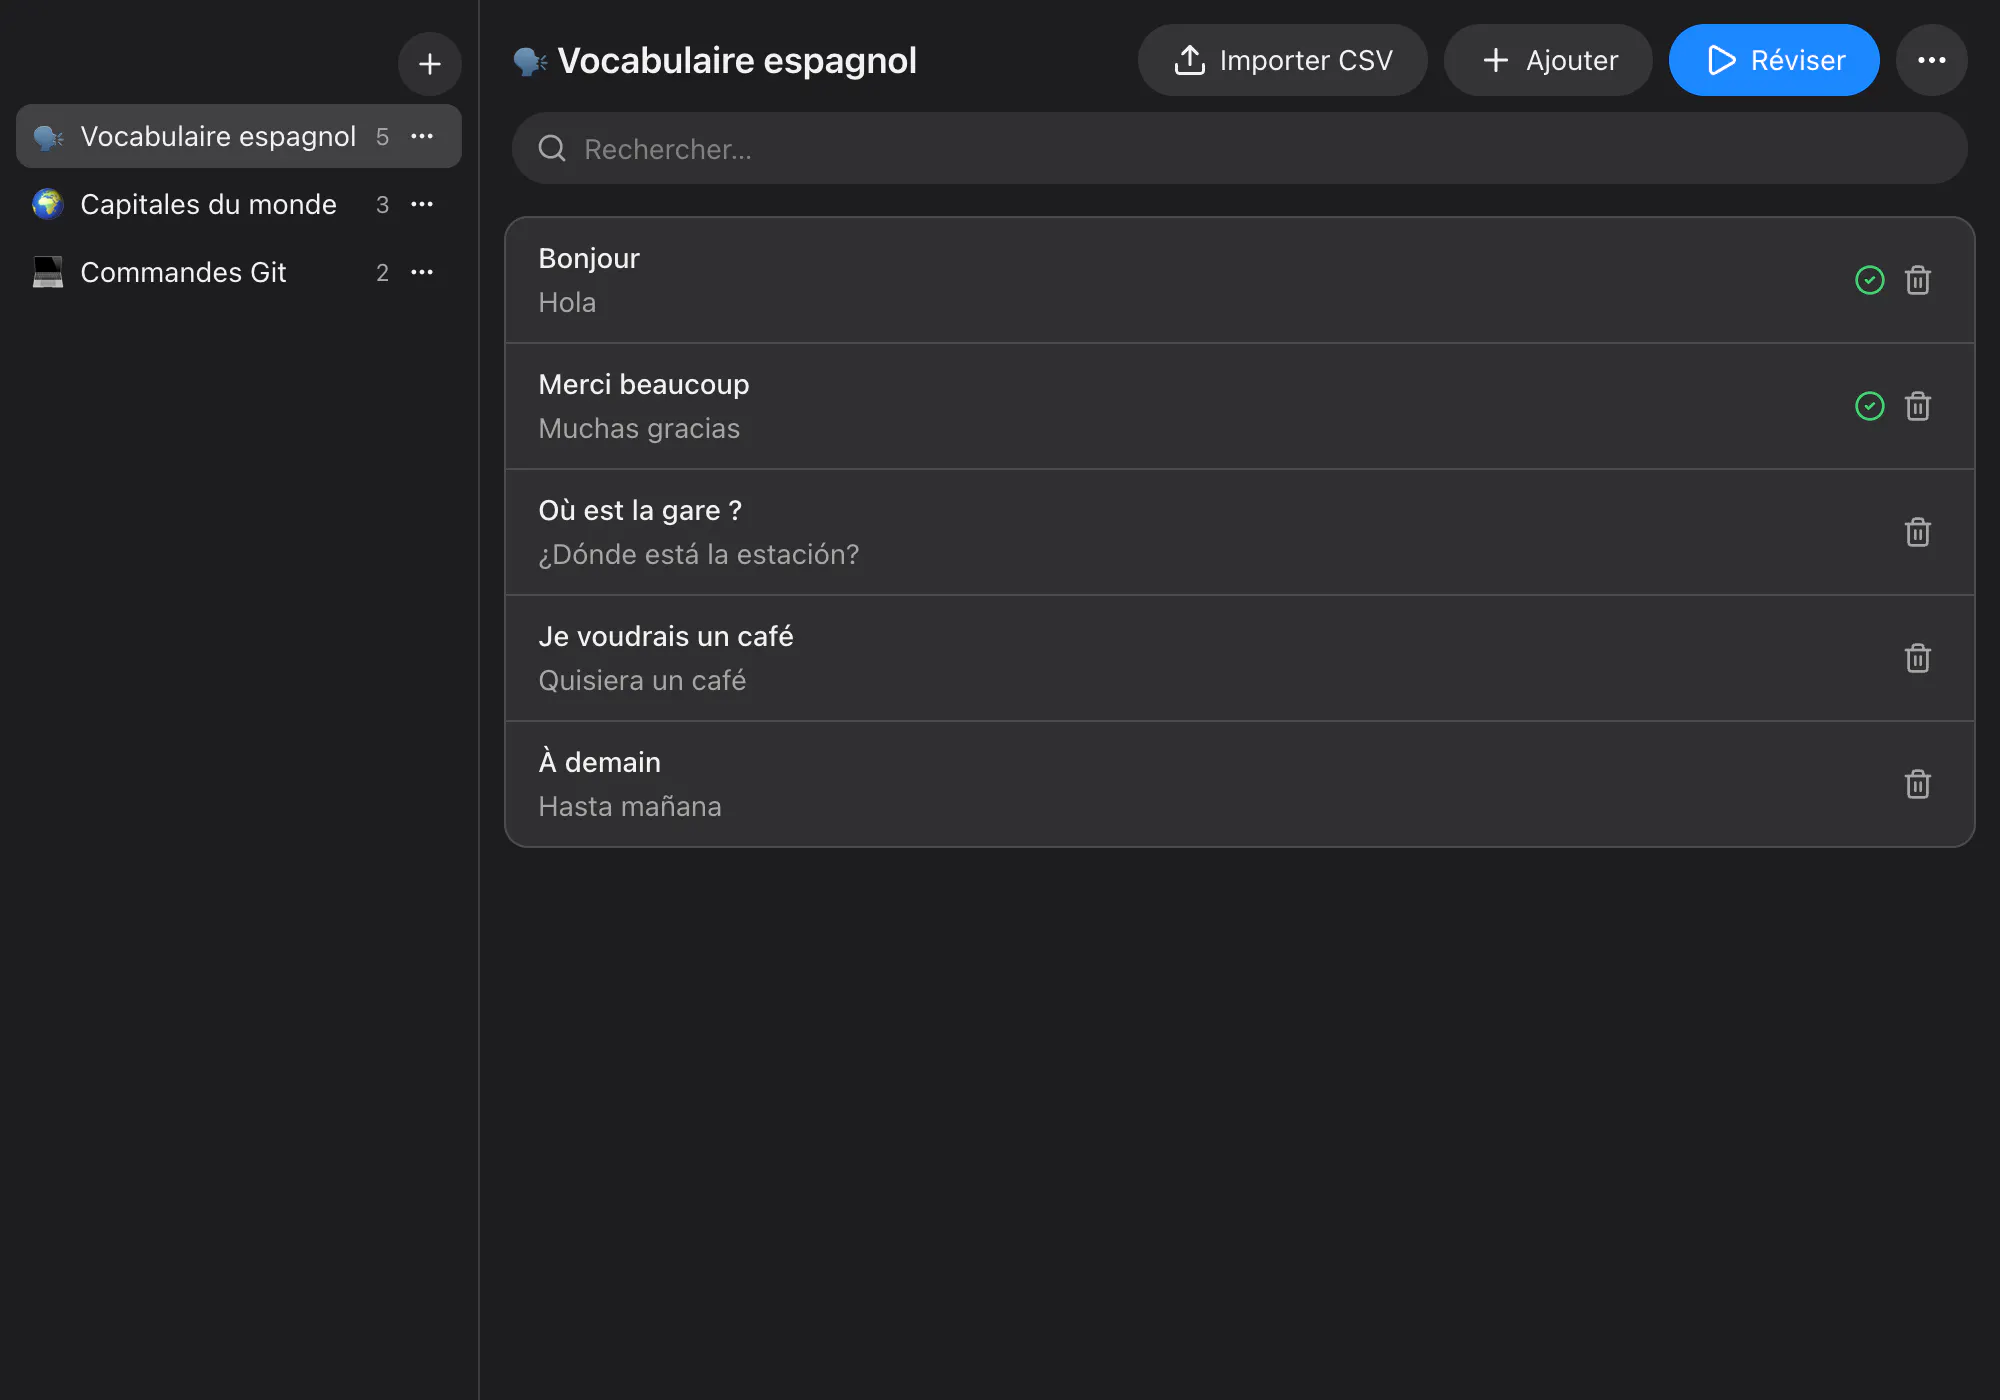Delete the À demain card
Viewport: 2000px width, 1400px height.
tap(1917, 784)
